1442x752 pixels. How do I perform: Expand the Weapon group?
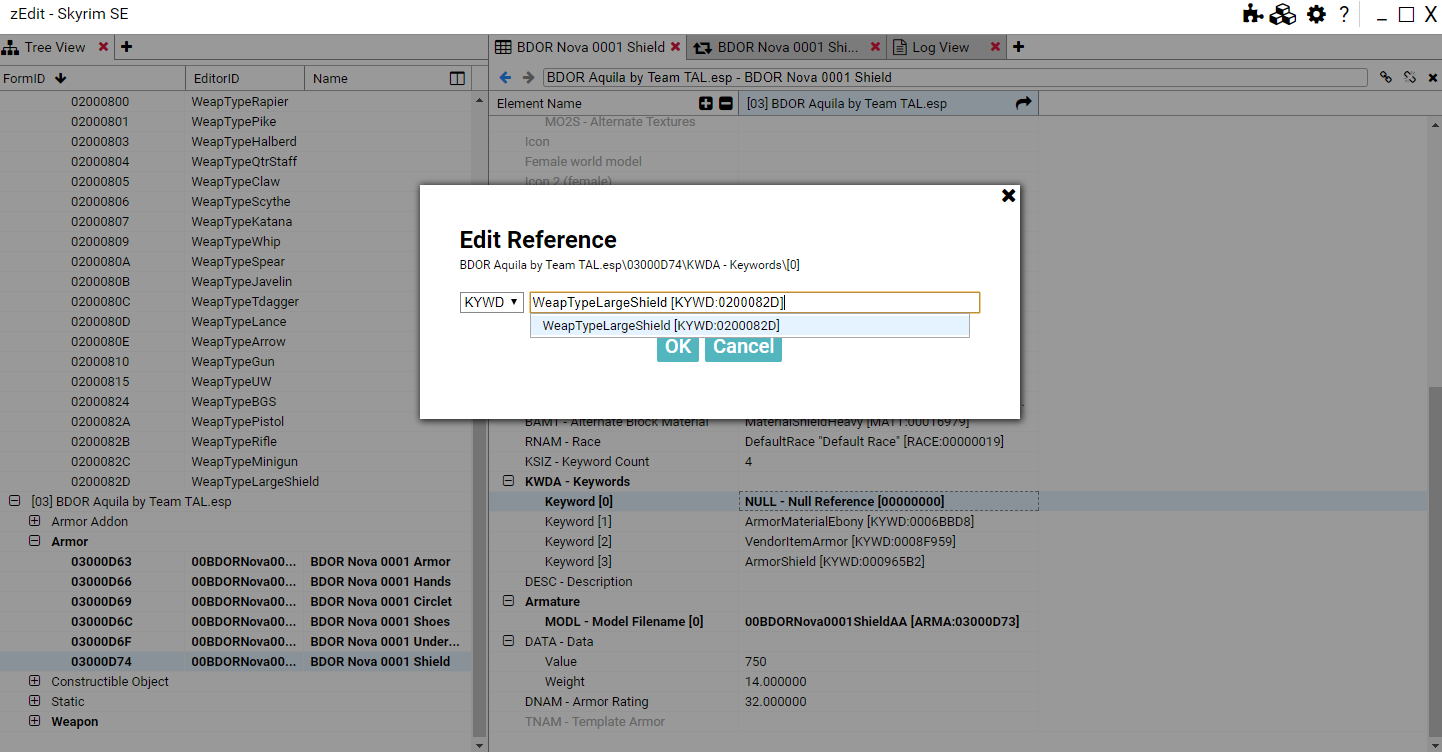click(35, 721)
